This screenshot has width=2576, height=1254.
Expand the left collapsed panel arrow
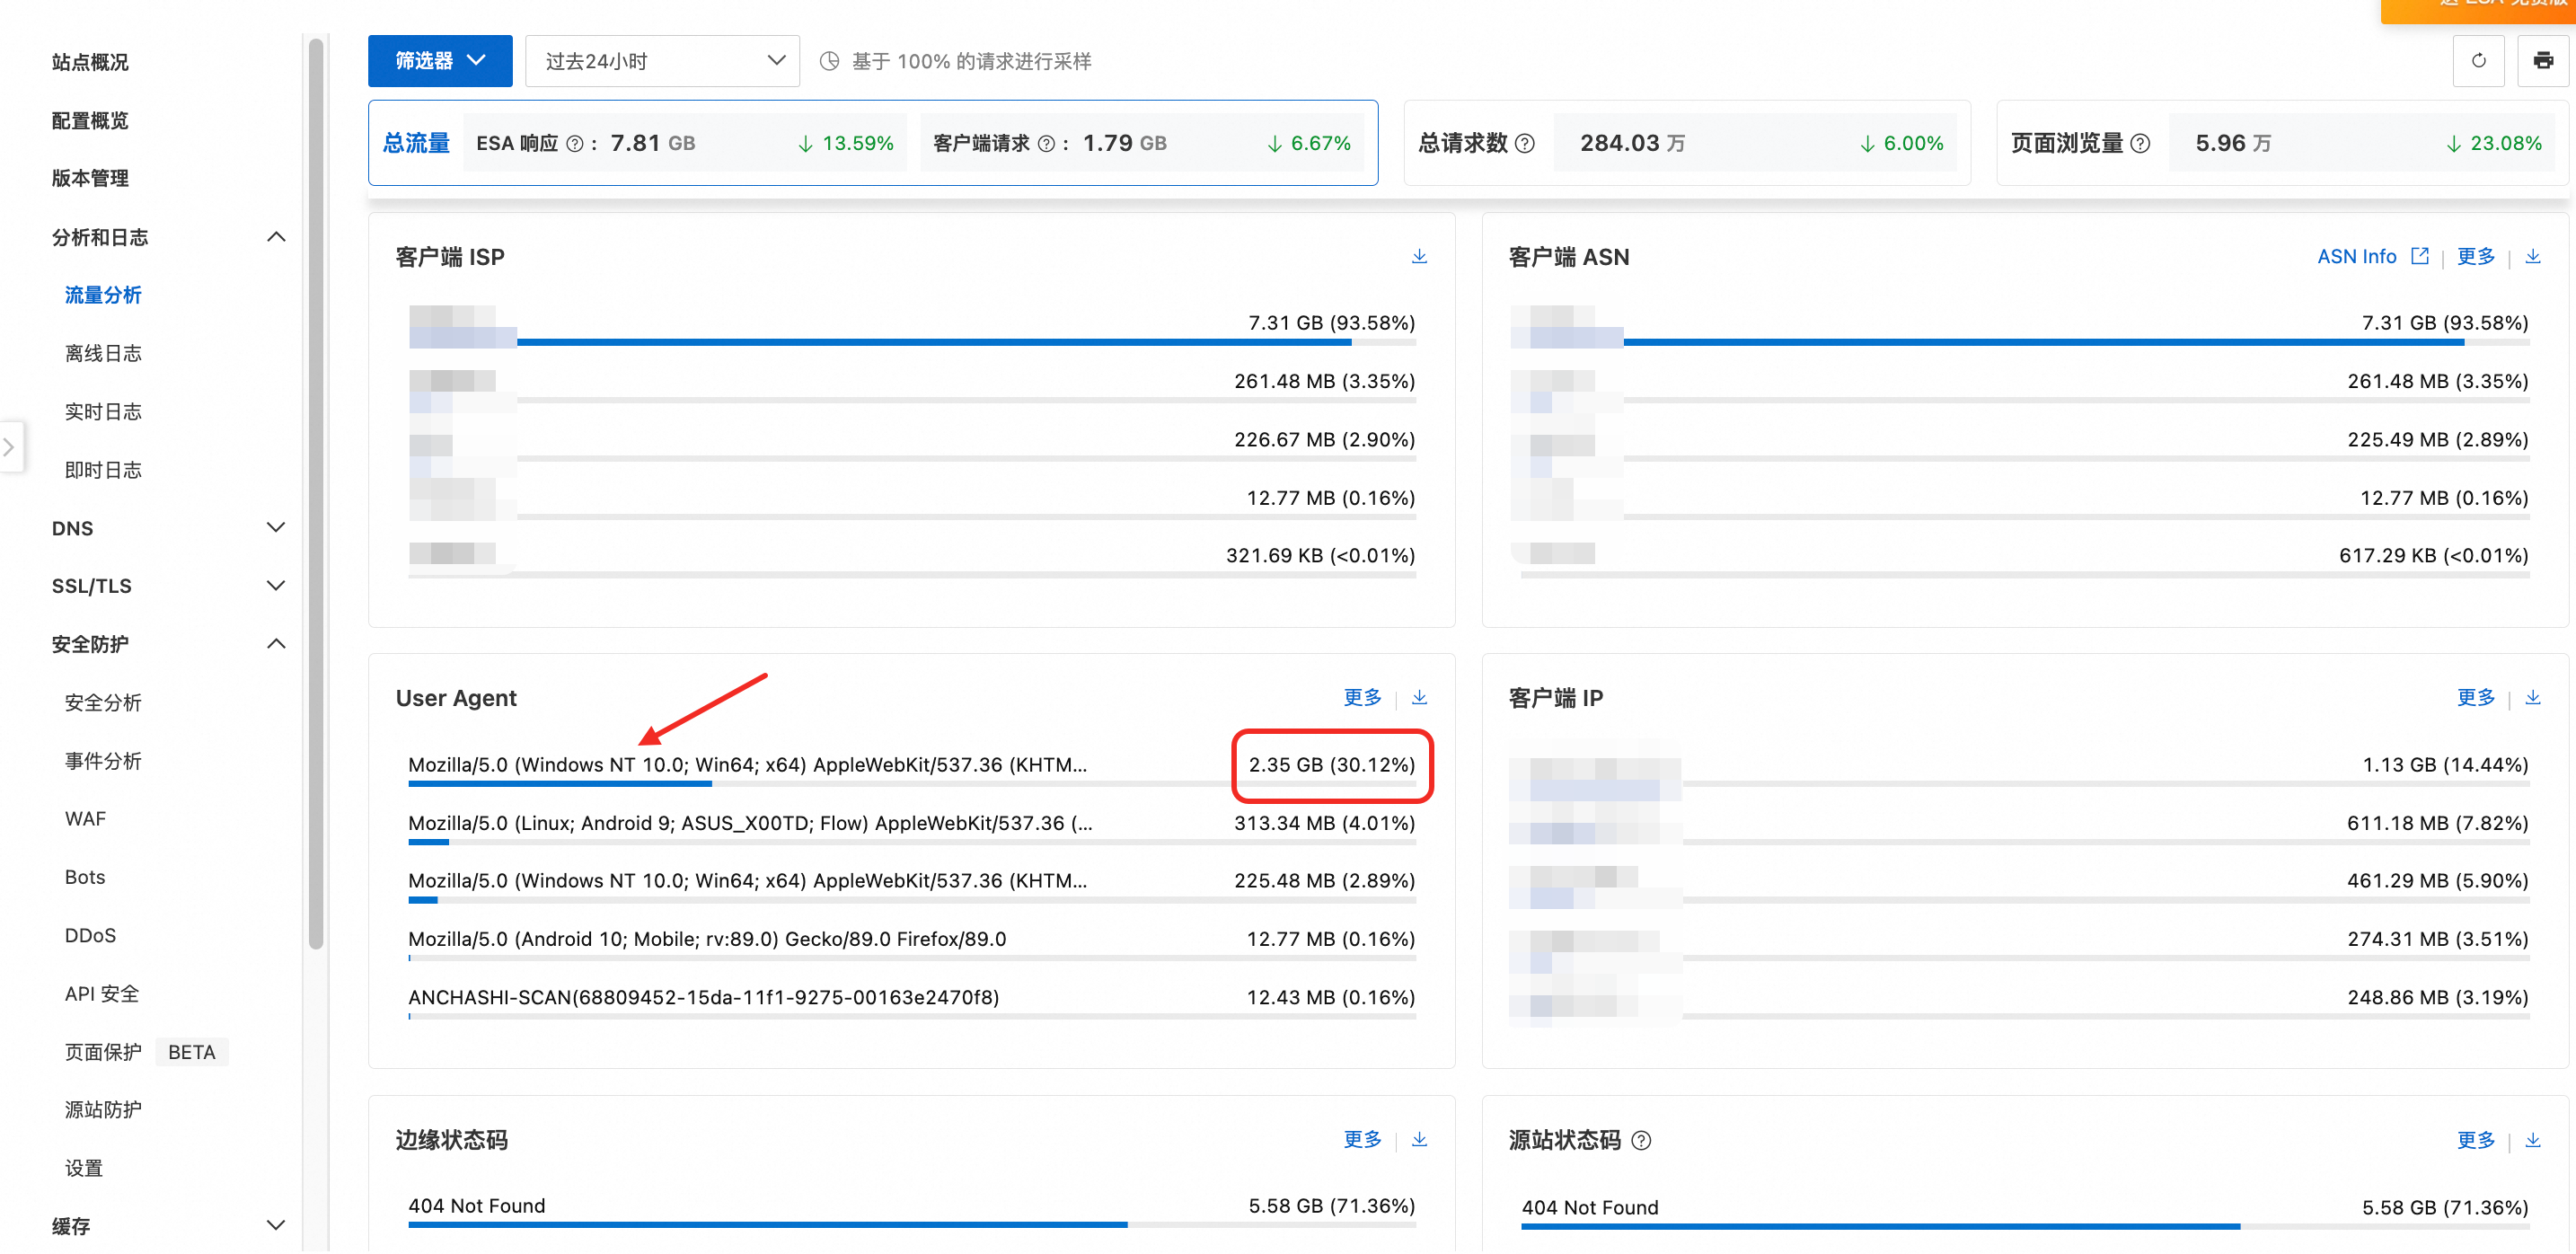pos(9,447)
